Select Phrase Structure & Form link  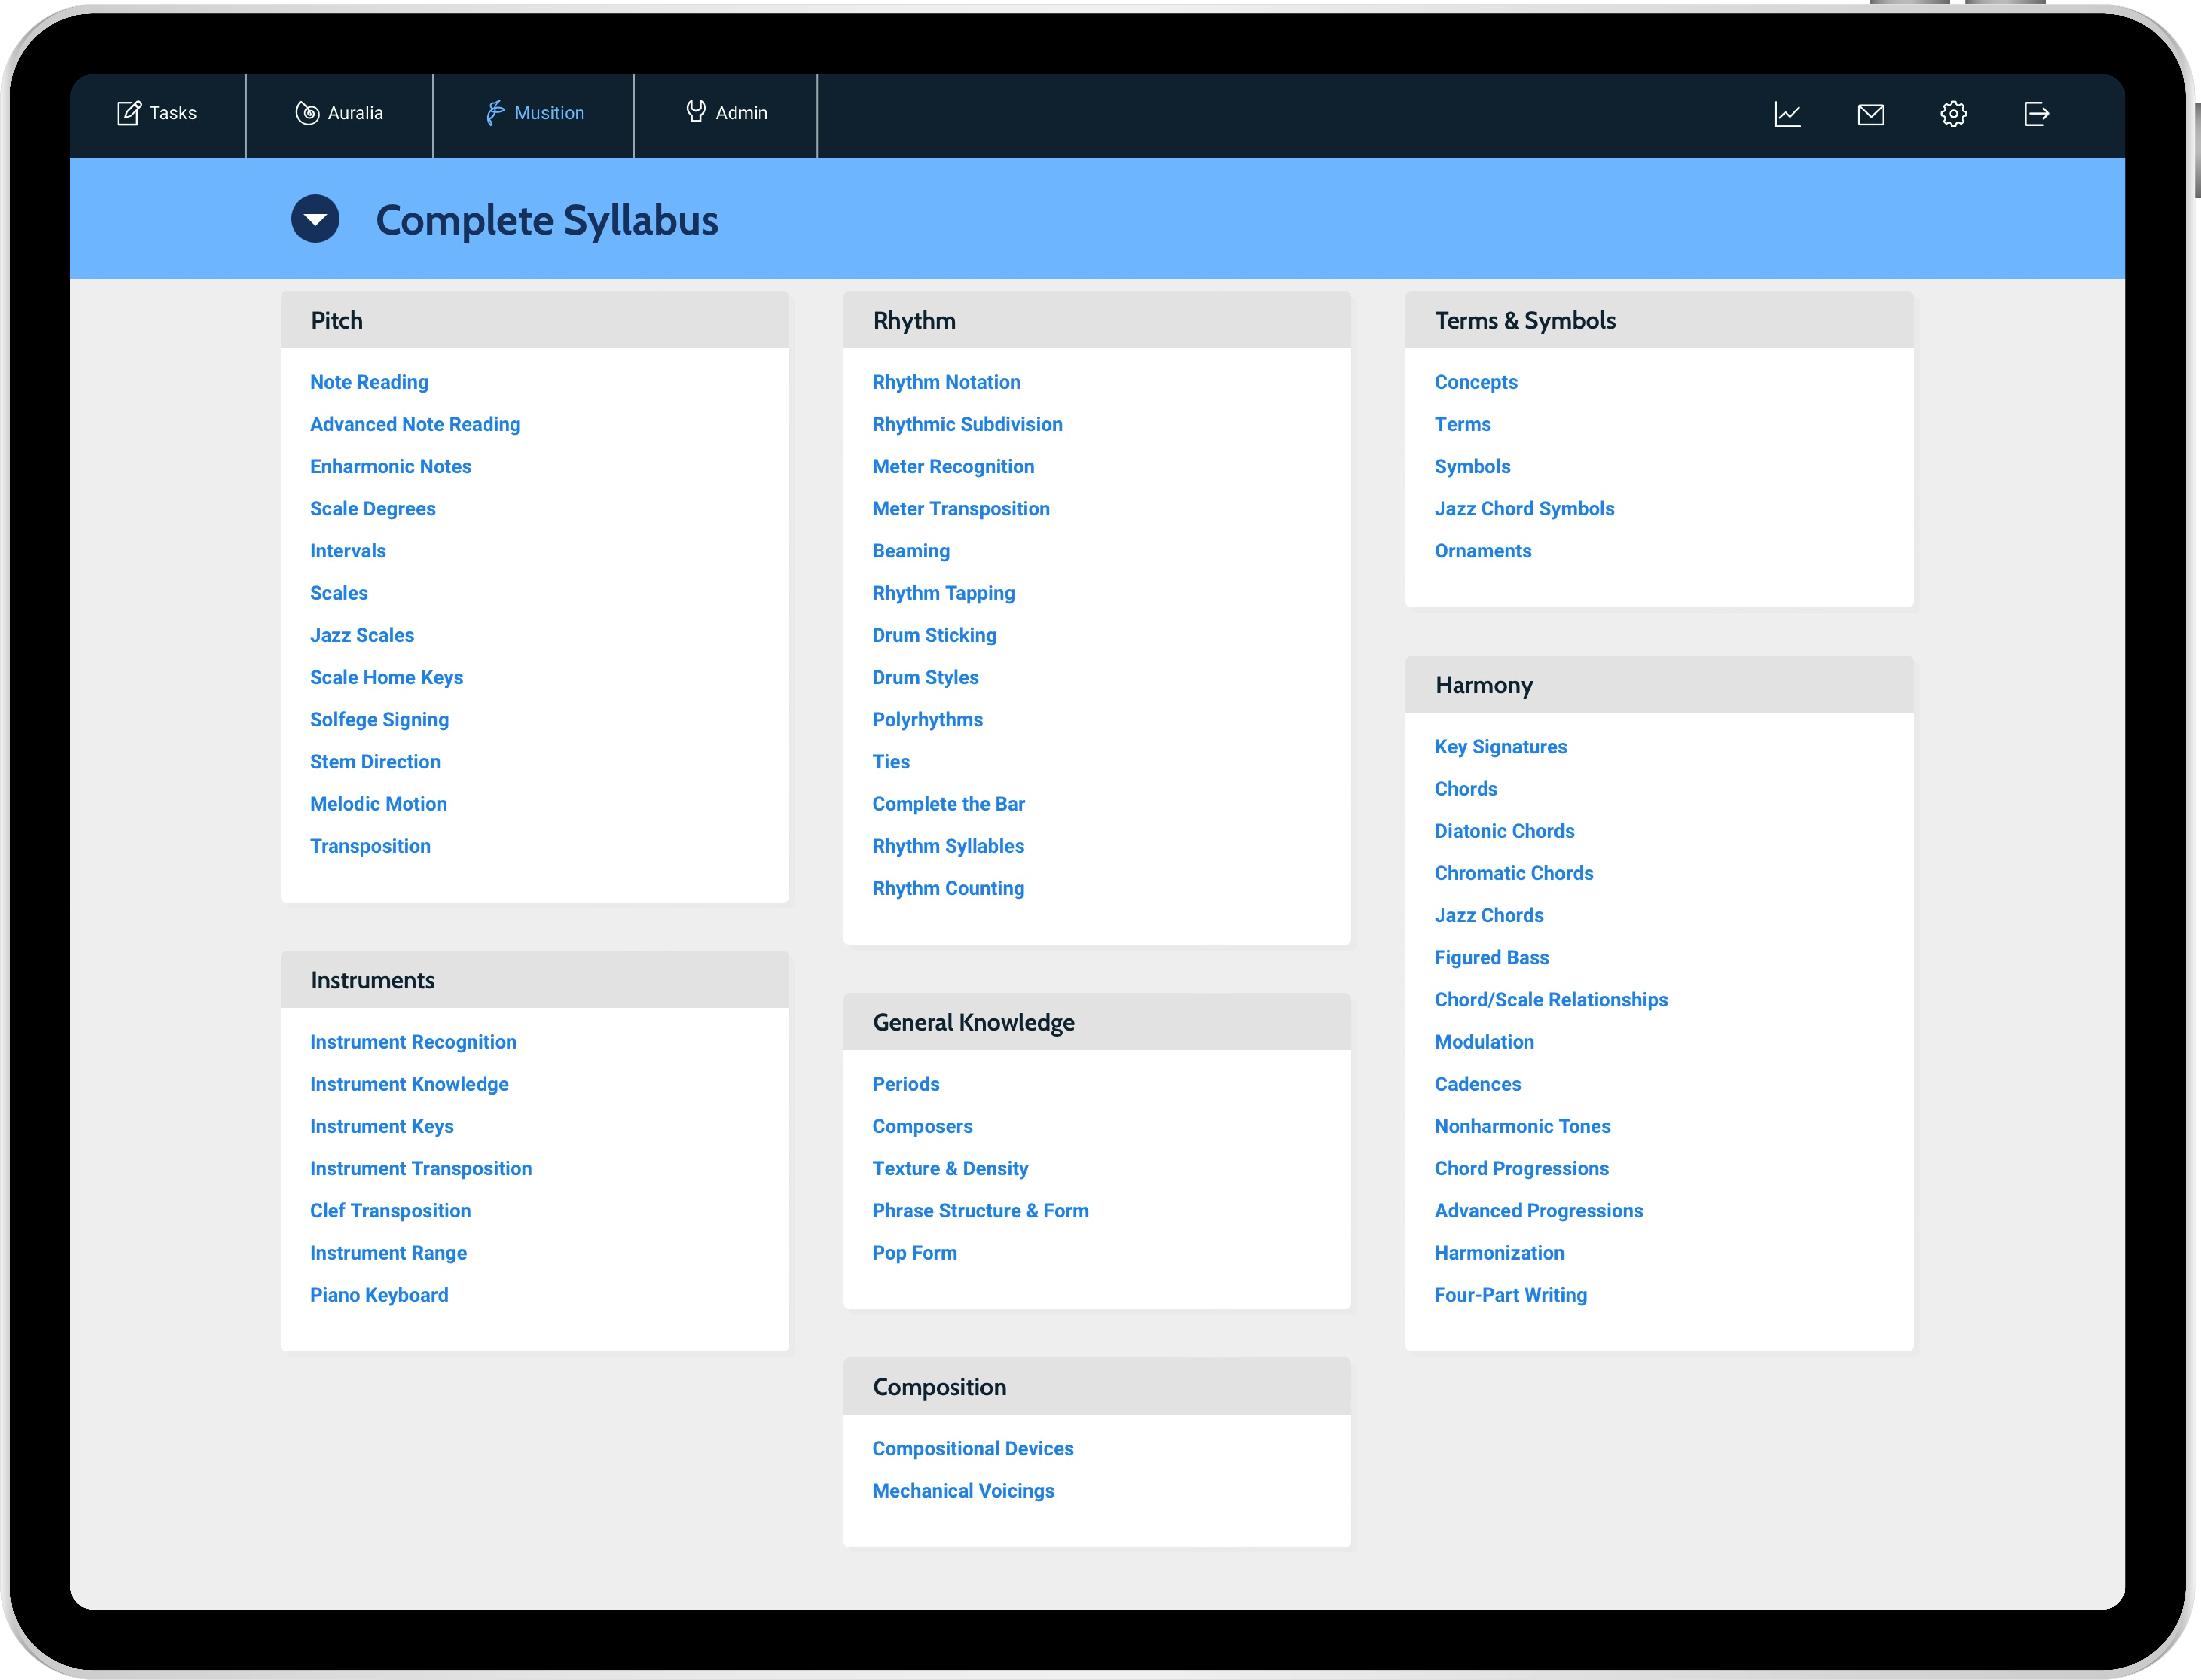(x=980, y=1211)
